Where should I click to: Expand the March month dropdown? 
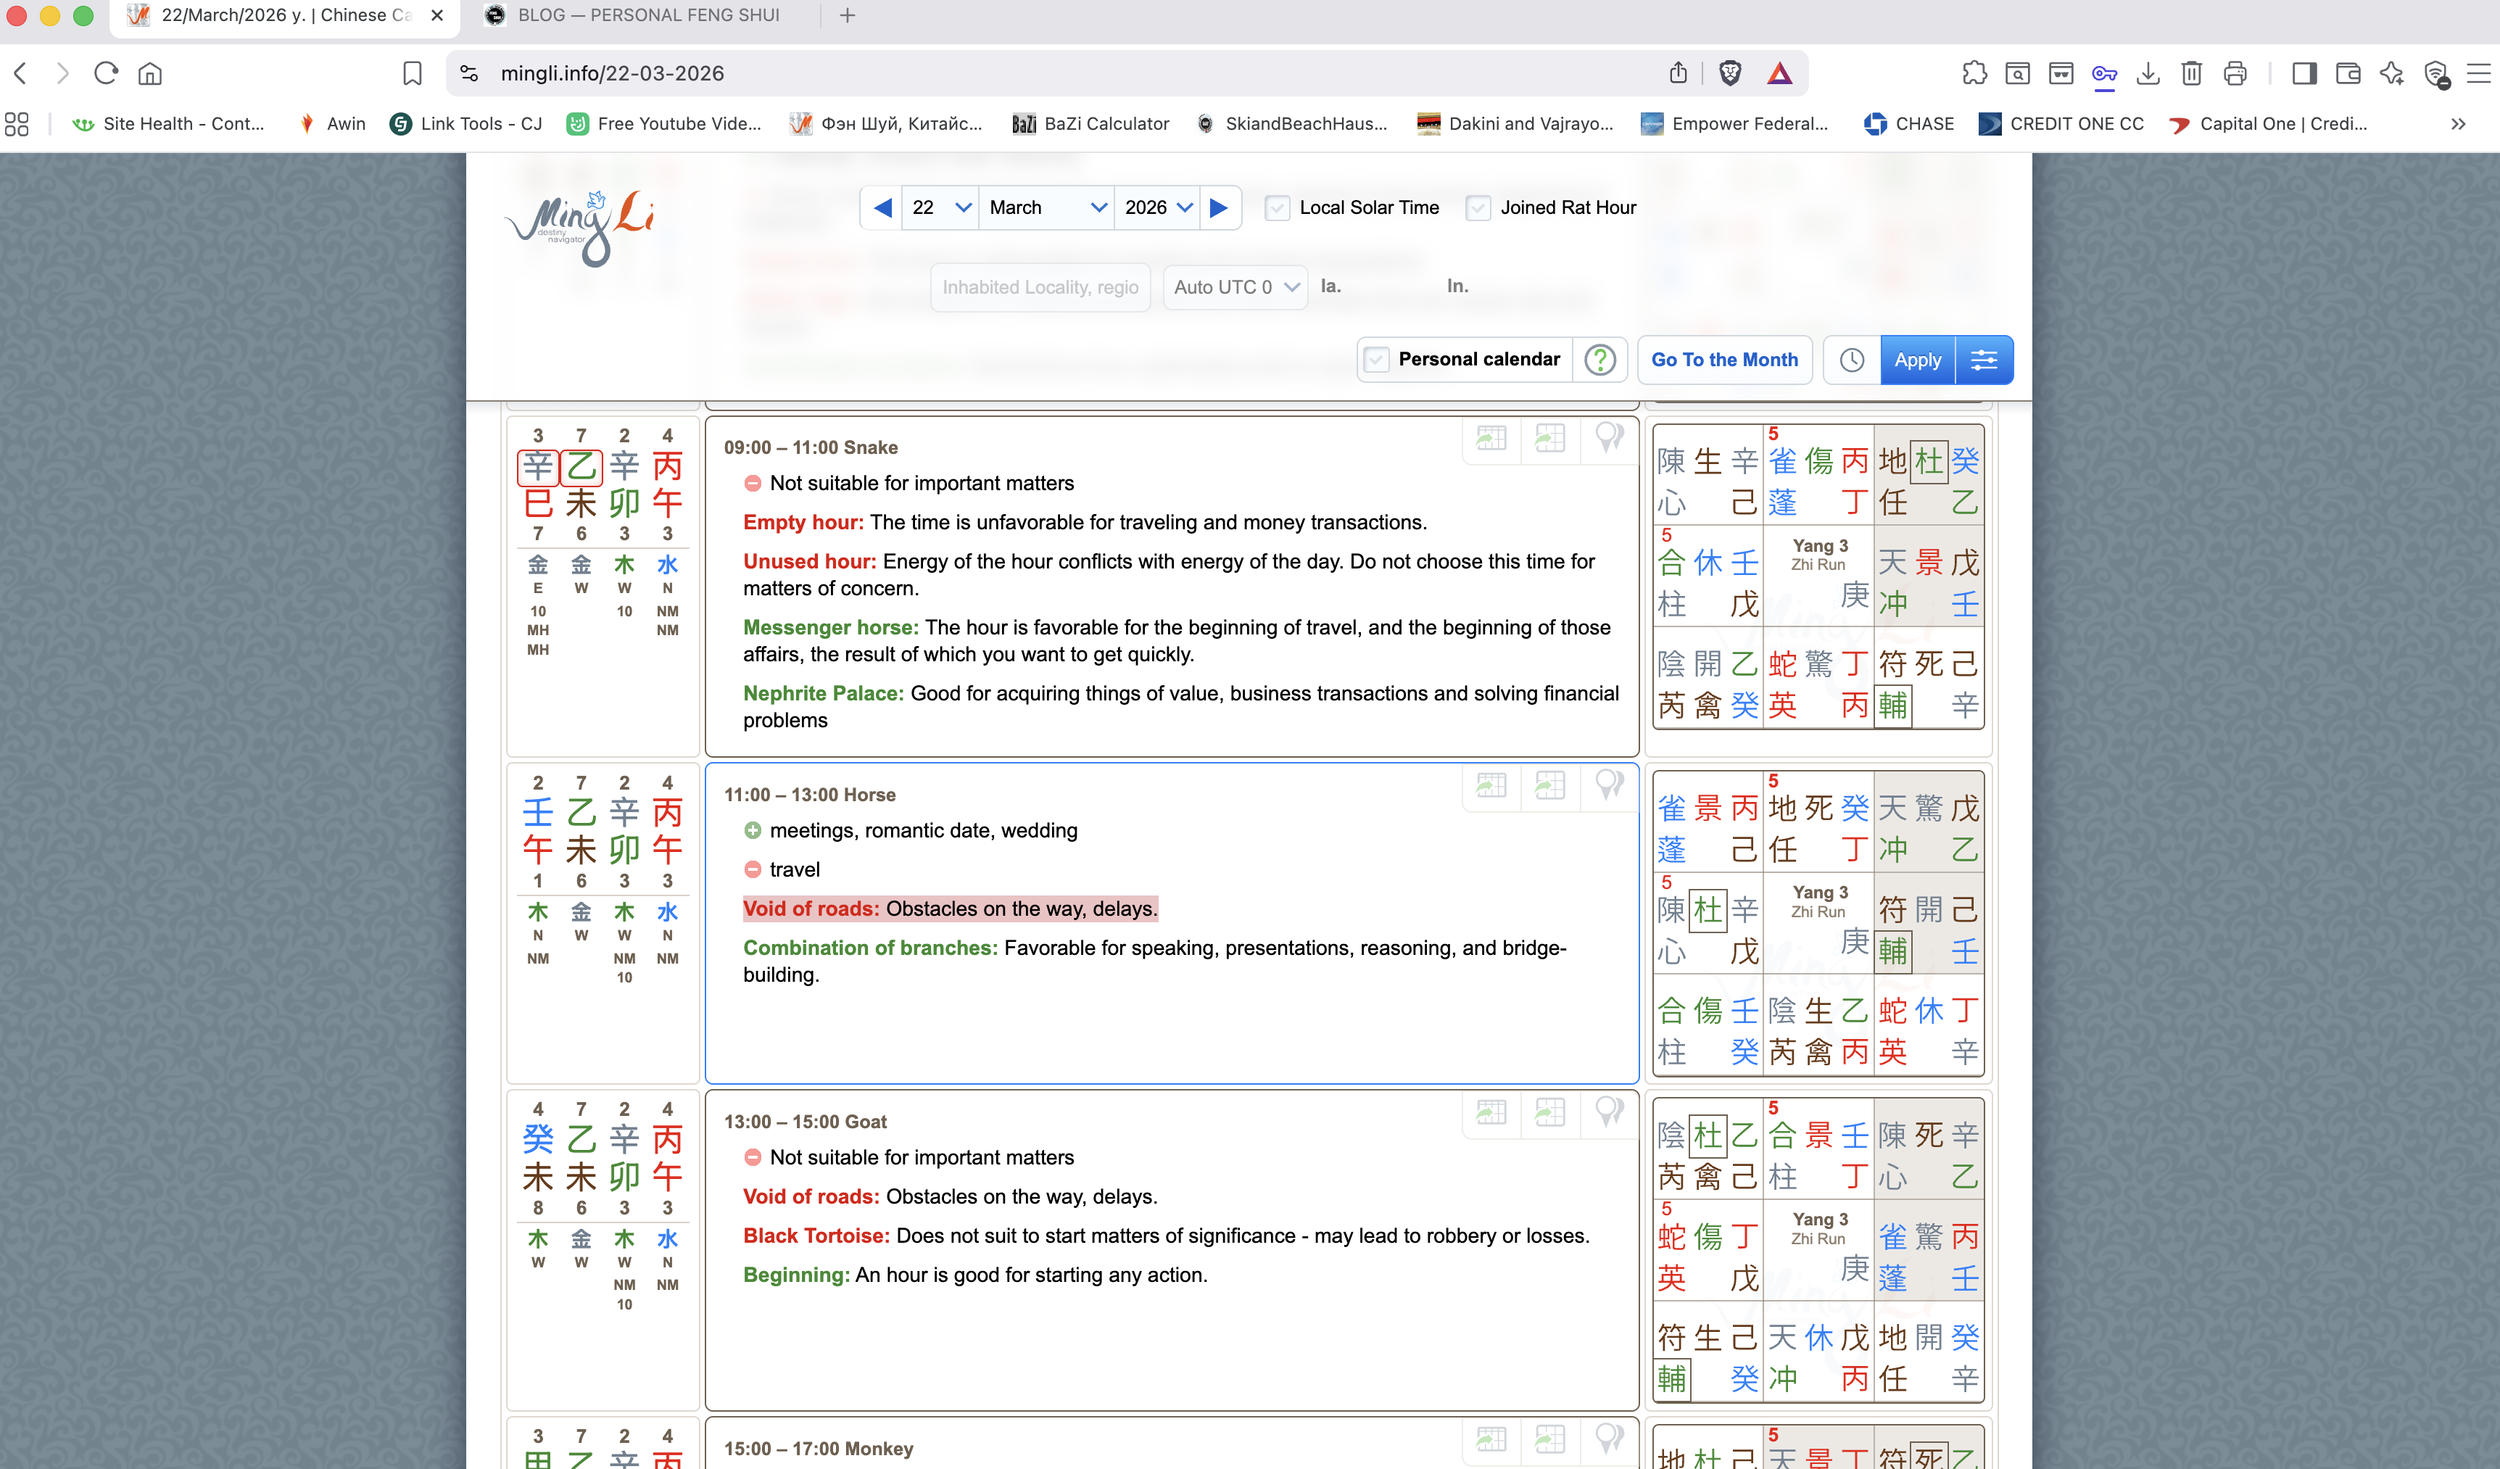(1046, 208)
